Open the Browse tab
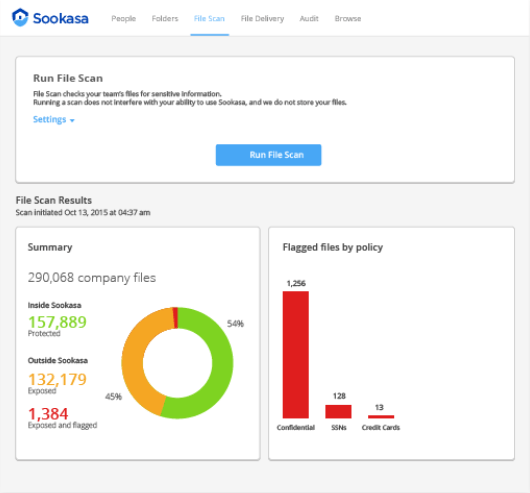This screenshot has width=530, height=493. 348,19
